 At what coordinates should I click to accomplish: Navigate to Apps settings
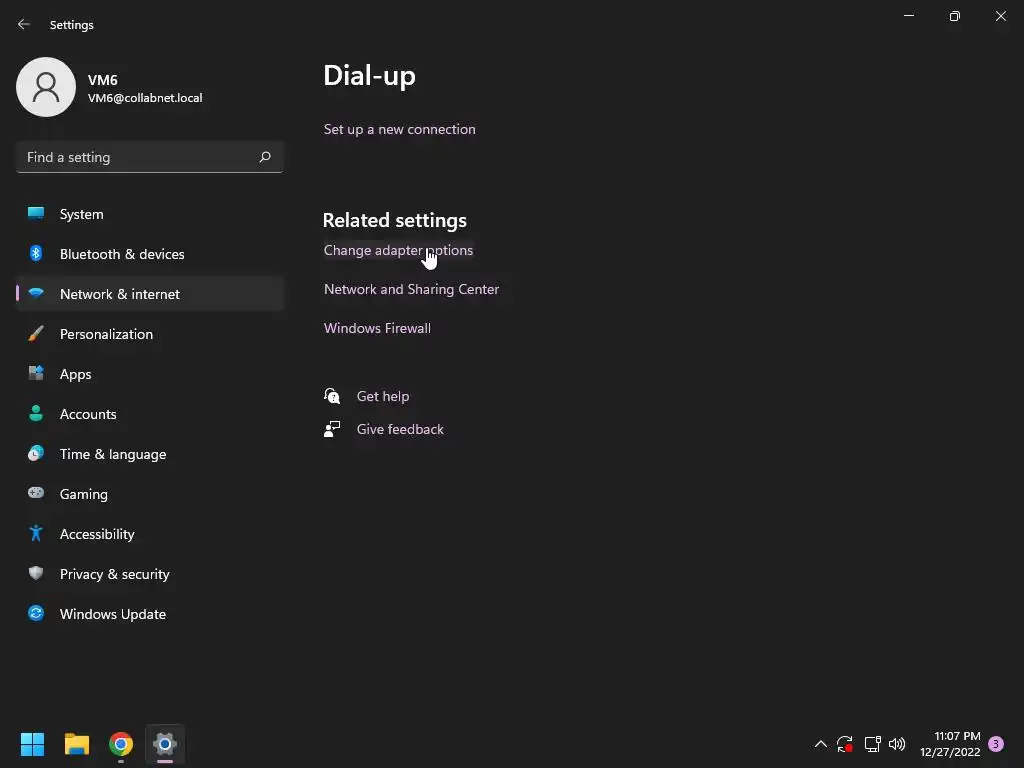150,374
